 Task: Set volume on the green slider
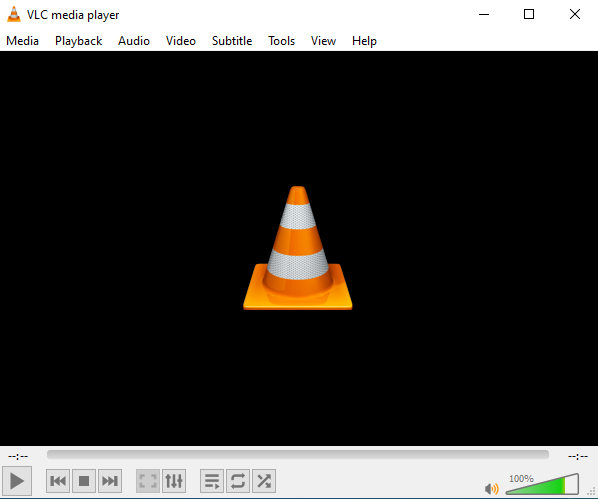[x=542, y=485]
